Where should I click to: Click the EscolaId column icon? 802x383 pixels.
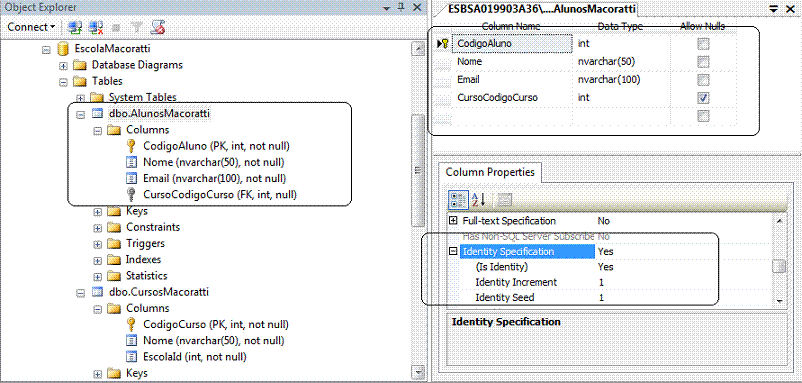132,356
